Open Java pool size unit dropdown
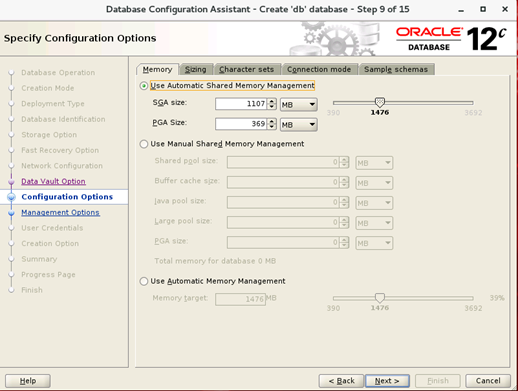518x391 pixels. (374, 203)
